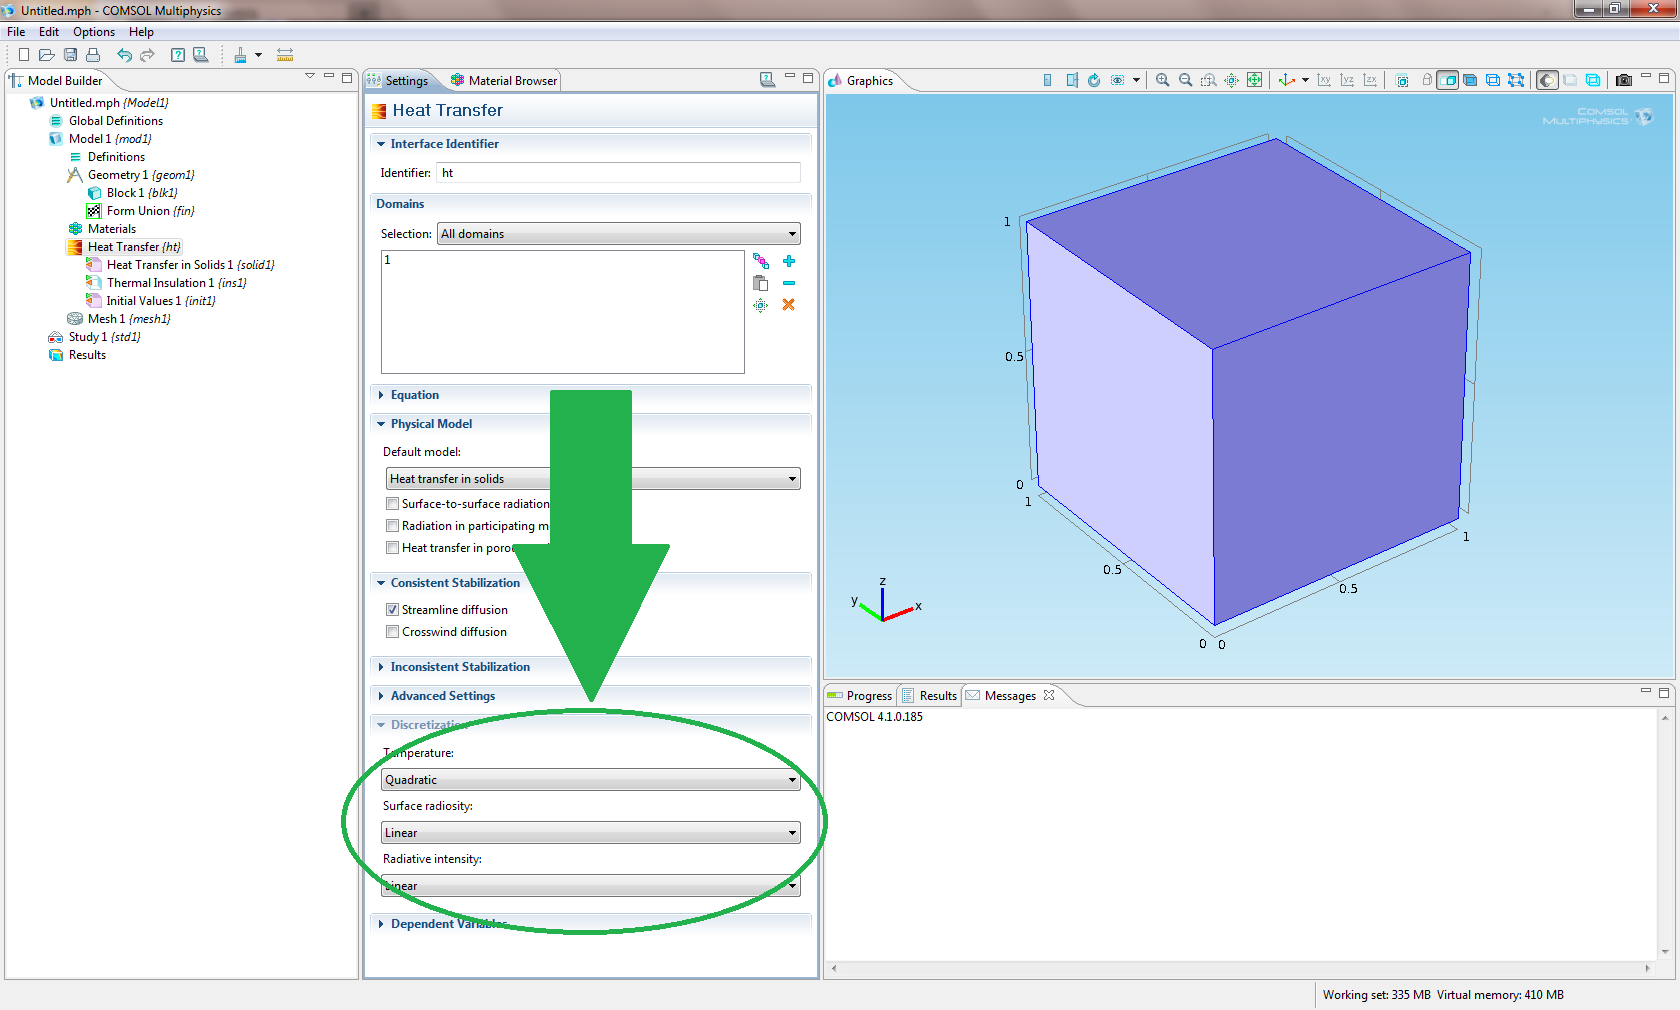Viewport: 1680px width, 1010px height.
Task: Open the Edit menu
Action: point(49,32)
